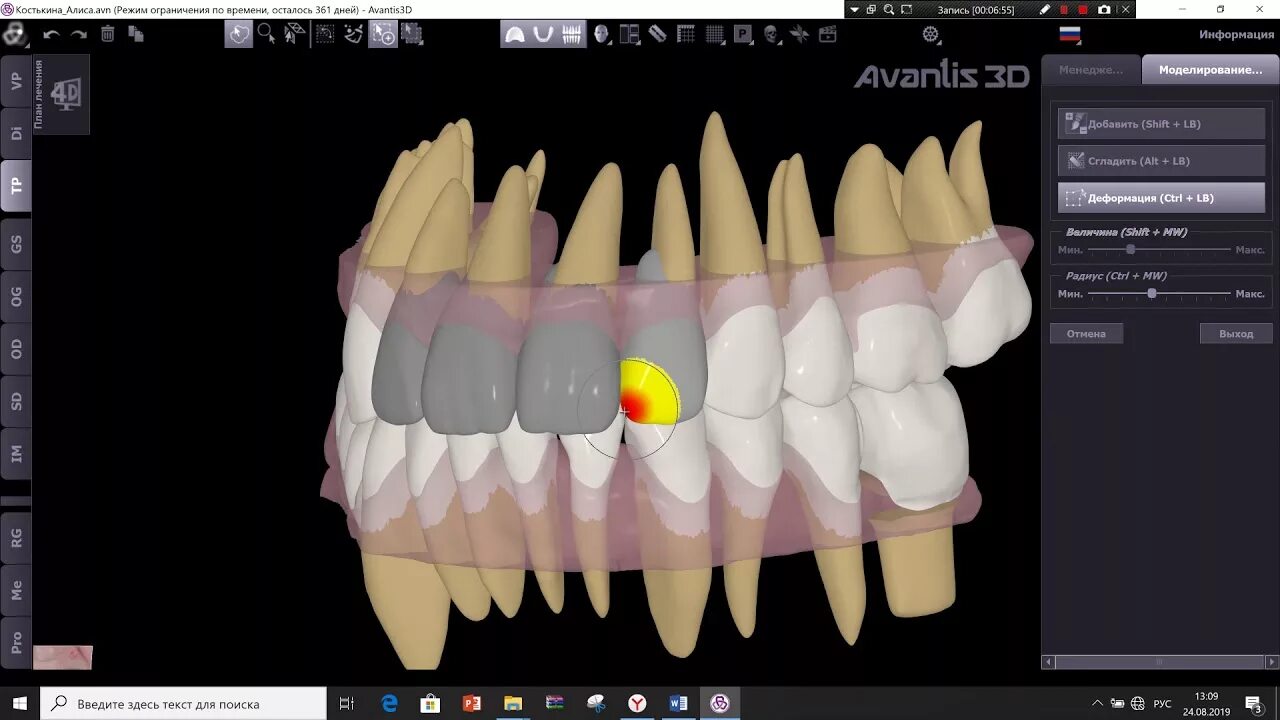Select the head model display icon
The height and width of the screenshot is (720, 1280).
601,34
